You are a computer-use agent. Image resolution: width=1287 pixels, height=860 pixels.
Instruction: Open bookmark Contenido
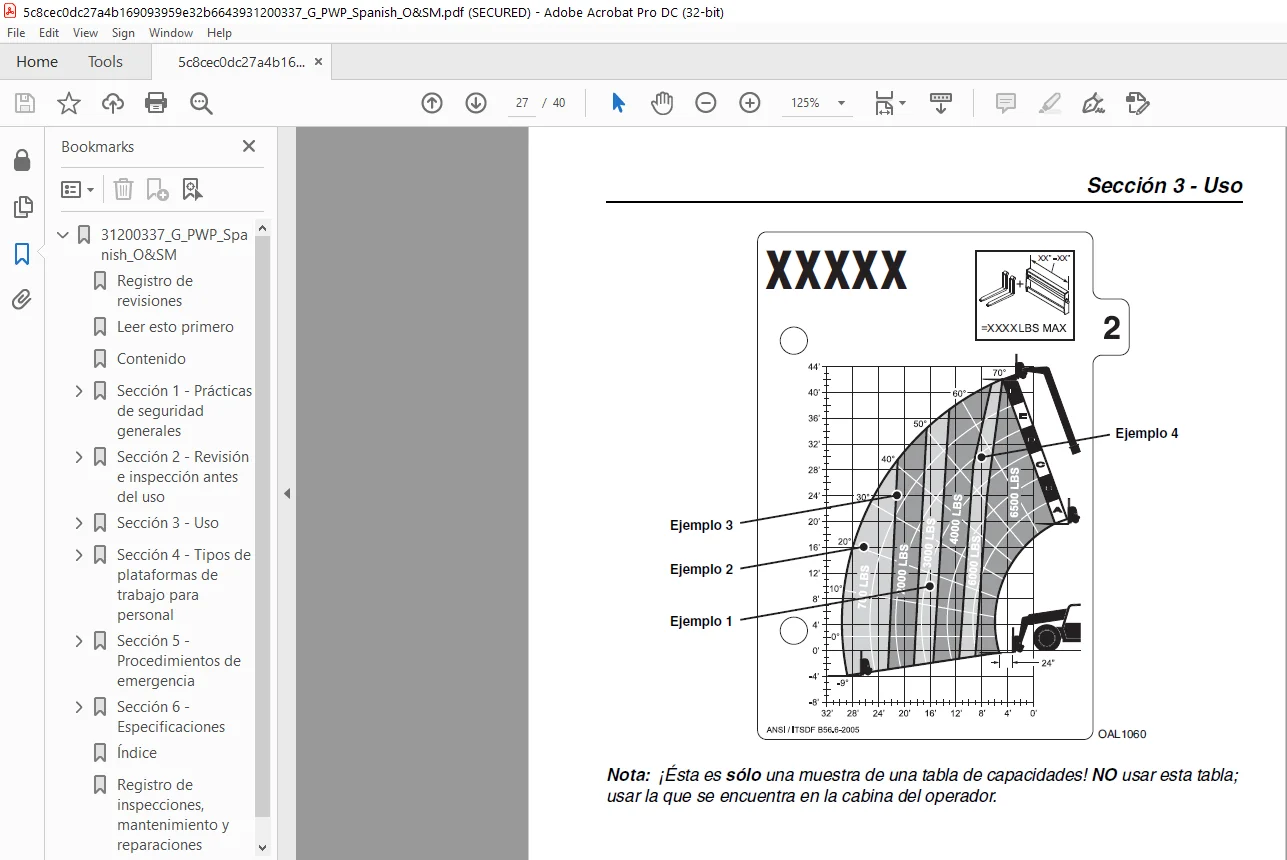pos(151,359)
